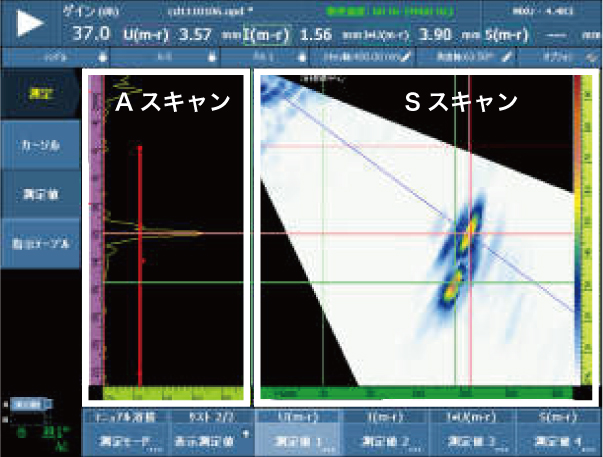Open the カーソル sidebar menu
This screenshot has width=603, height=457.
(39, 145)
